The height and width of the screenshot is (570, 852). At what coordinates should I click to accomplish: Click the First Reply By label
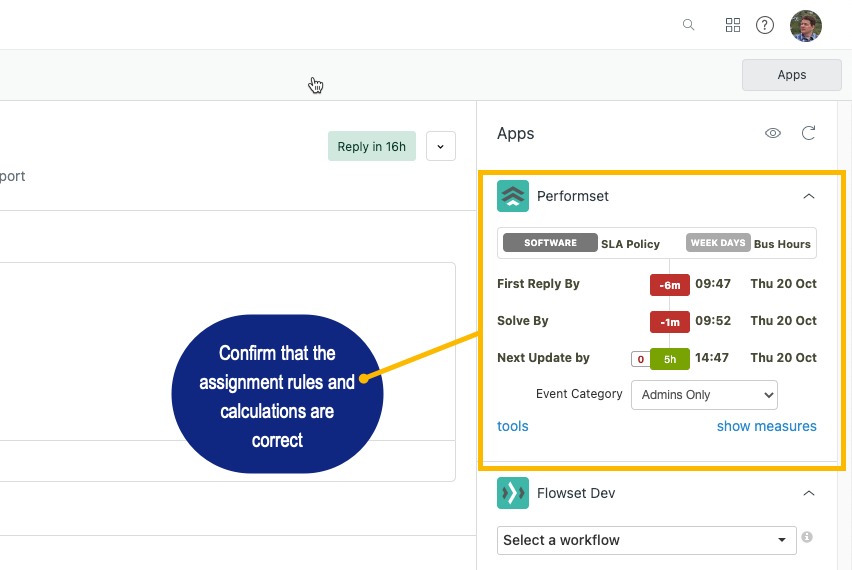(x=538, y=284)
